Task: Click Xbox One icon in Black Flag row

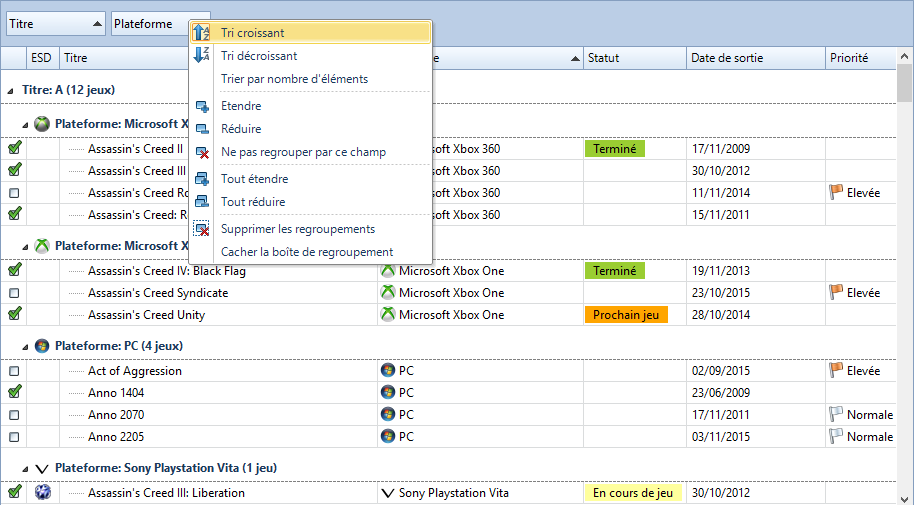Action: pos(388,271)
